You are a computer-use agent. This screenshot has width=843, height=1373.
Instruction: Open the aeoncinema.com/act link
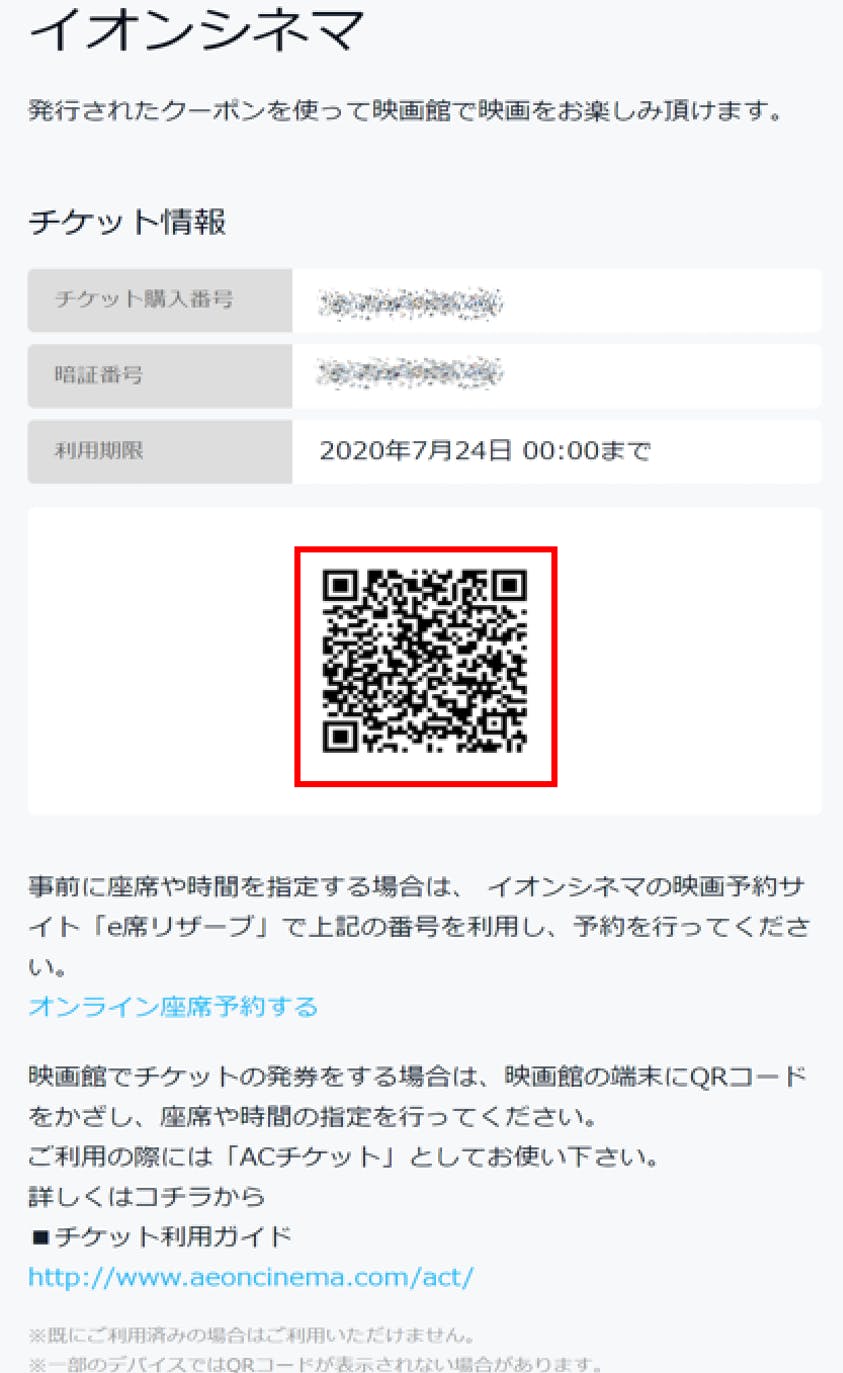[251, 1277]
